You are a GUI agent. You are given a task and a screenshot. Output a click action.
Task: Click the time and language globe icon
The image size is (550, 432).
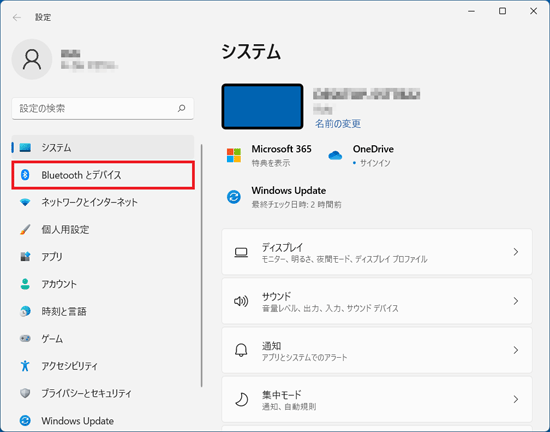[25, 311]
